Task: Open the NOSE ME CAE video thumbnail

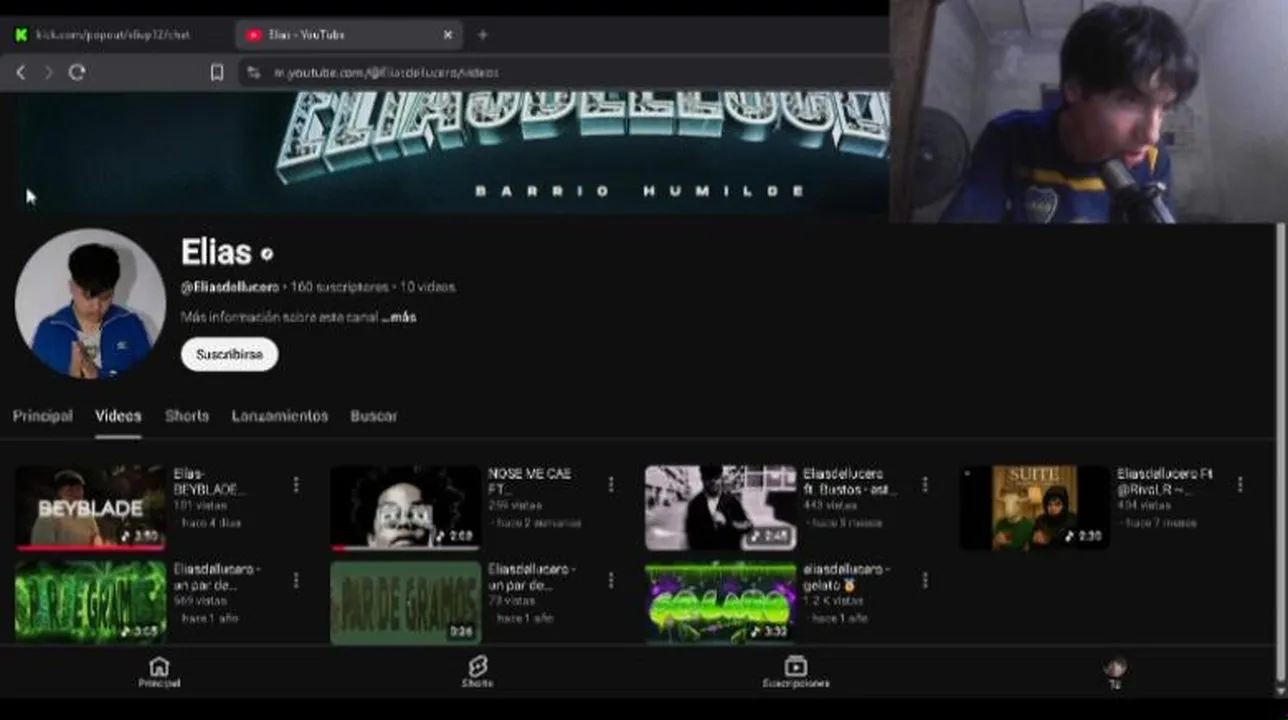Action: click(x=406, y=507)
